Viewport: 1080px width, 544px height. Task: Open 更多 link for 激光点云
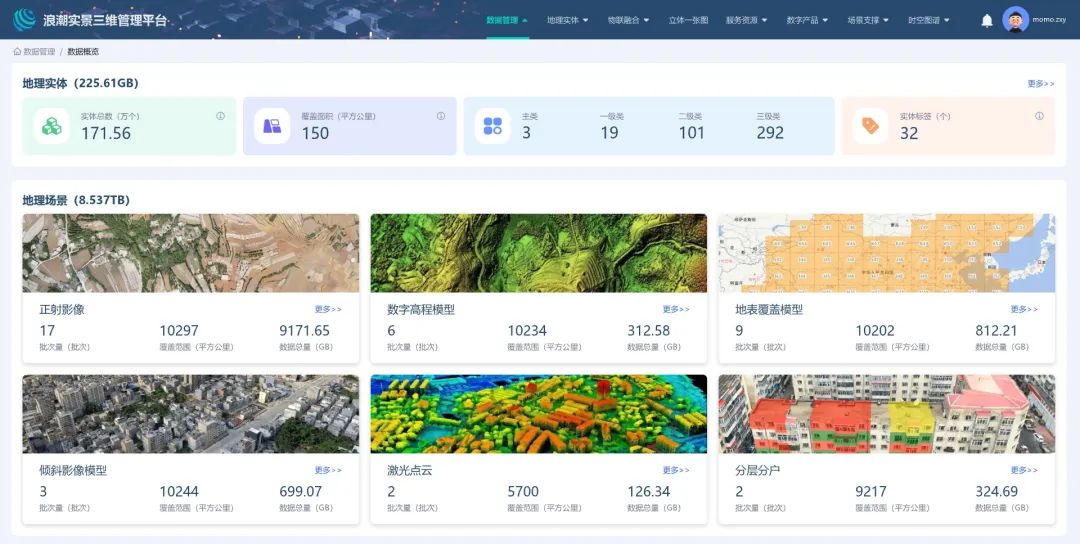coord(676,470)
